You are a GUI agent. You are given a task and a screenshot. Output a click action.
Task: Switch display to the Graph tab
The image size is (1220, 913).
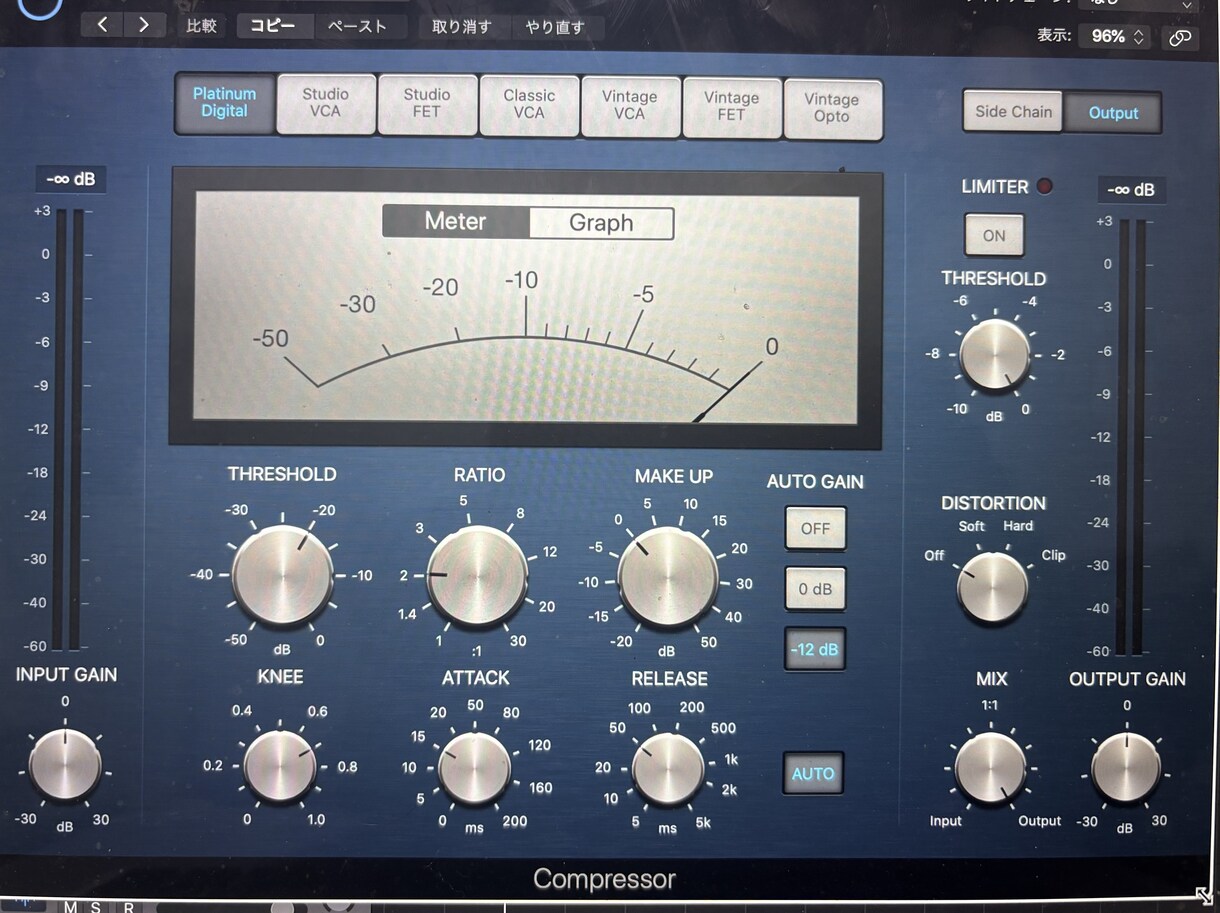point(601,223)
